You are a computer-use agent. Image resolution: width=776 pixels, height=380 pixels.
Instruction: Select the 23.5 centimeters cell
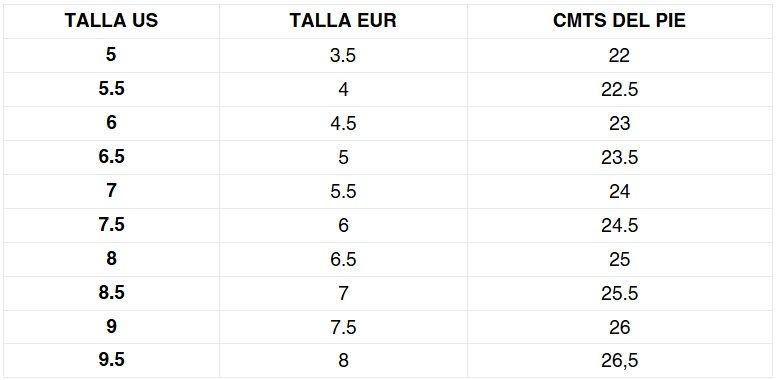point(619,157)
